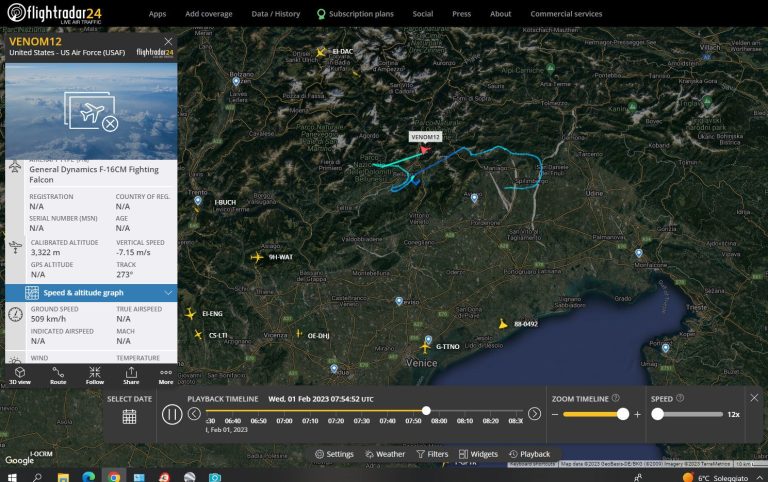Open the Subscription plans page
Screen dimensions: 768x482
point(355,14)
